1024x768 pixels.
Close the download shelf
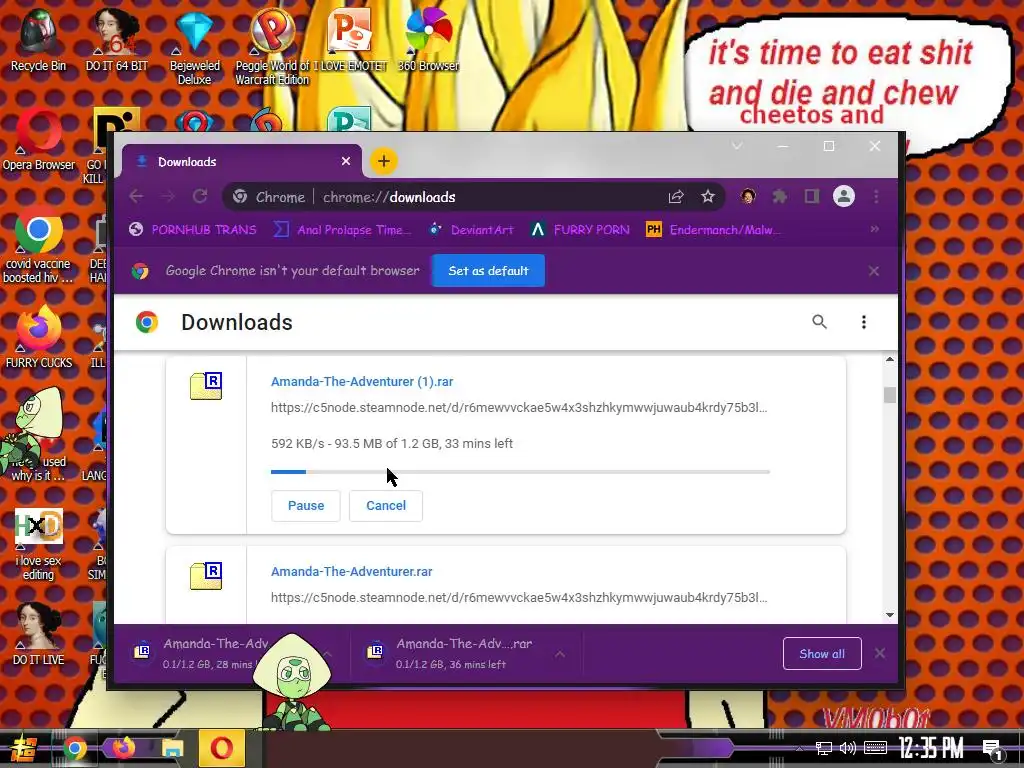point(880,654)
